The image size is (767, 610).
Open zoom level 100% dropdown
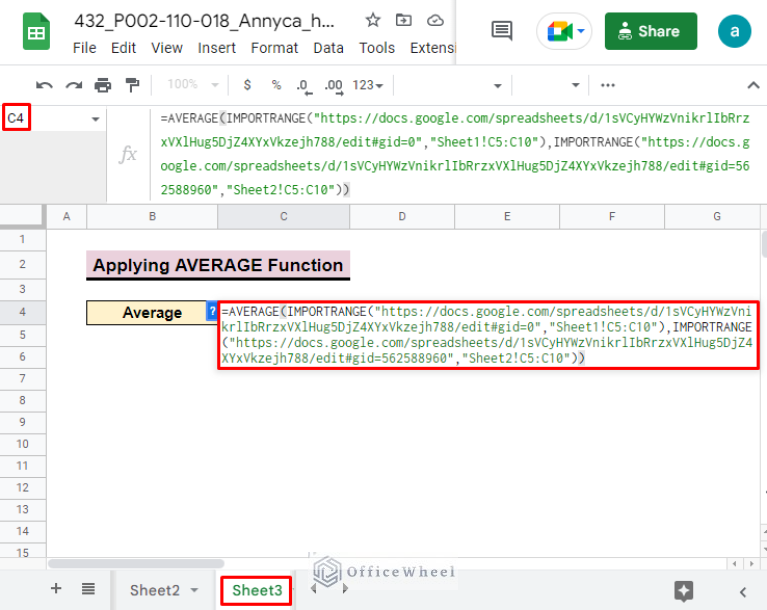coord(193,84)
